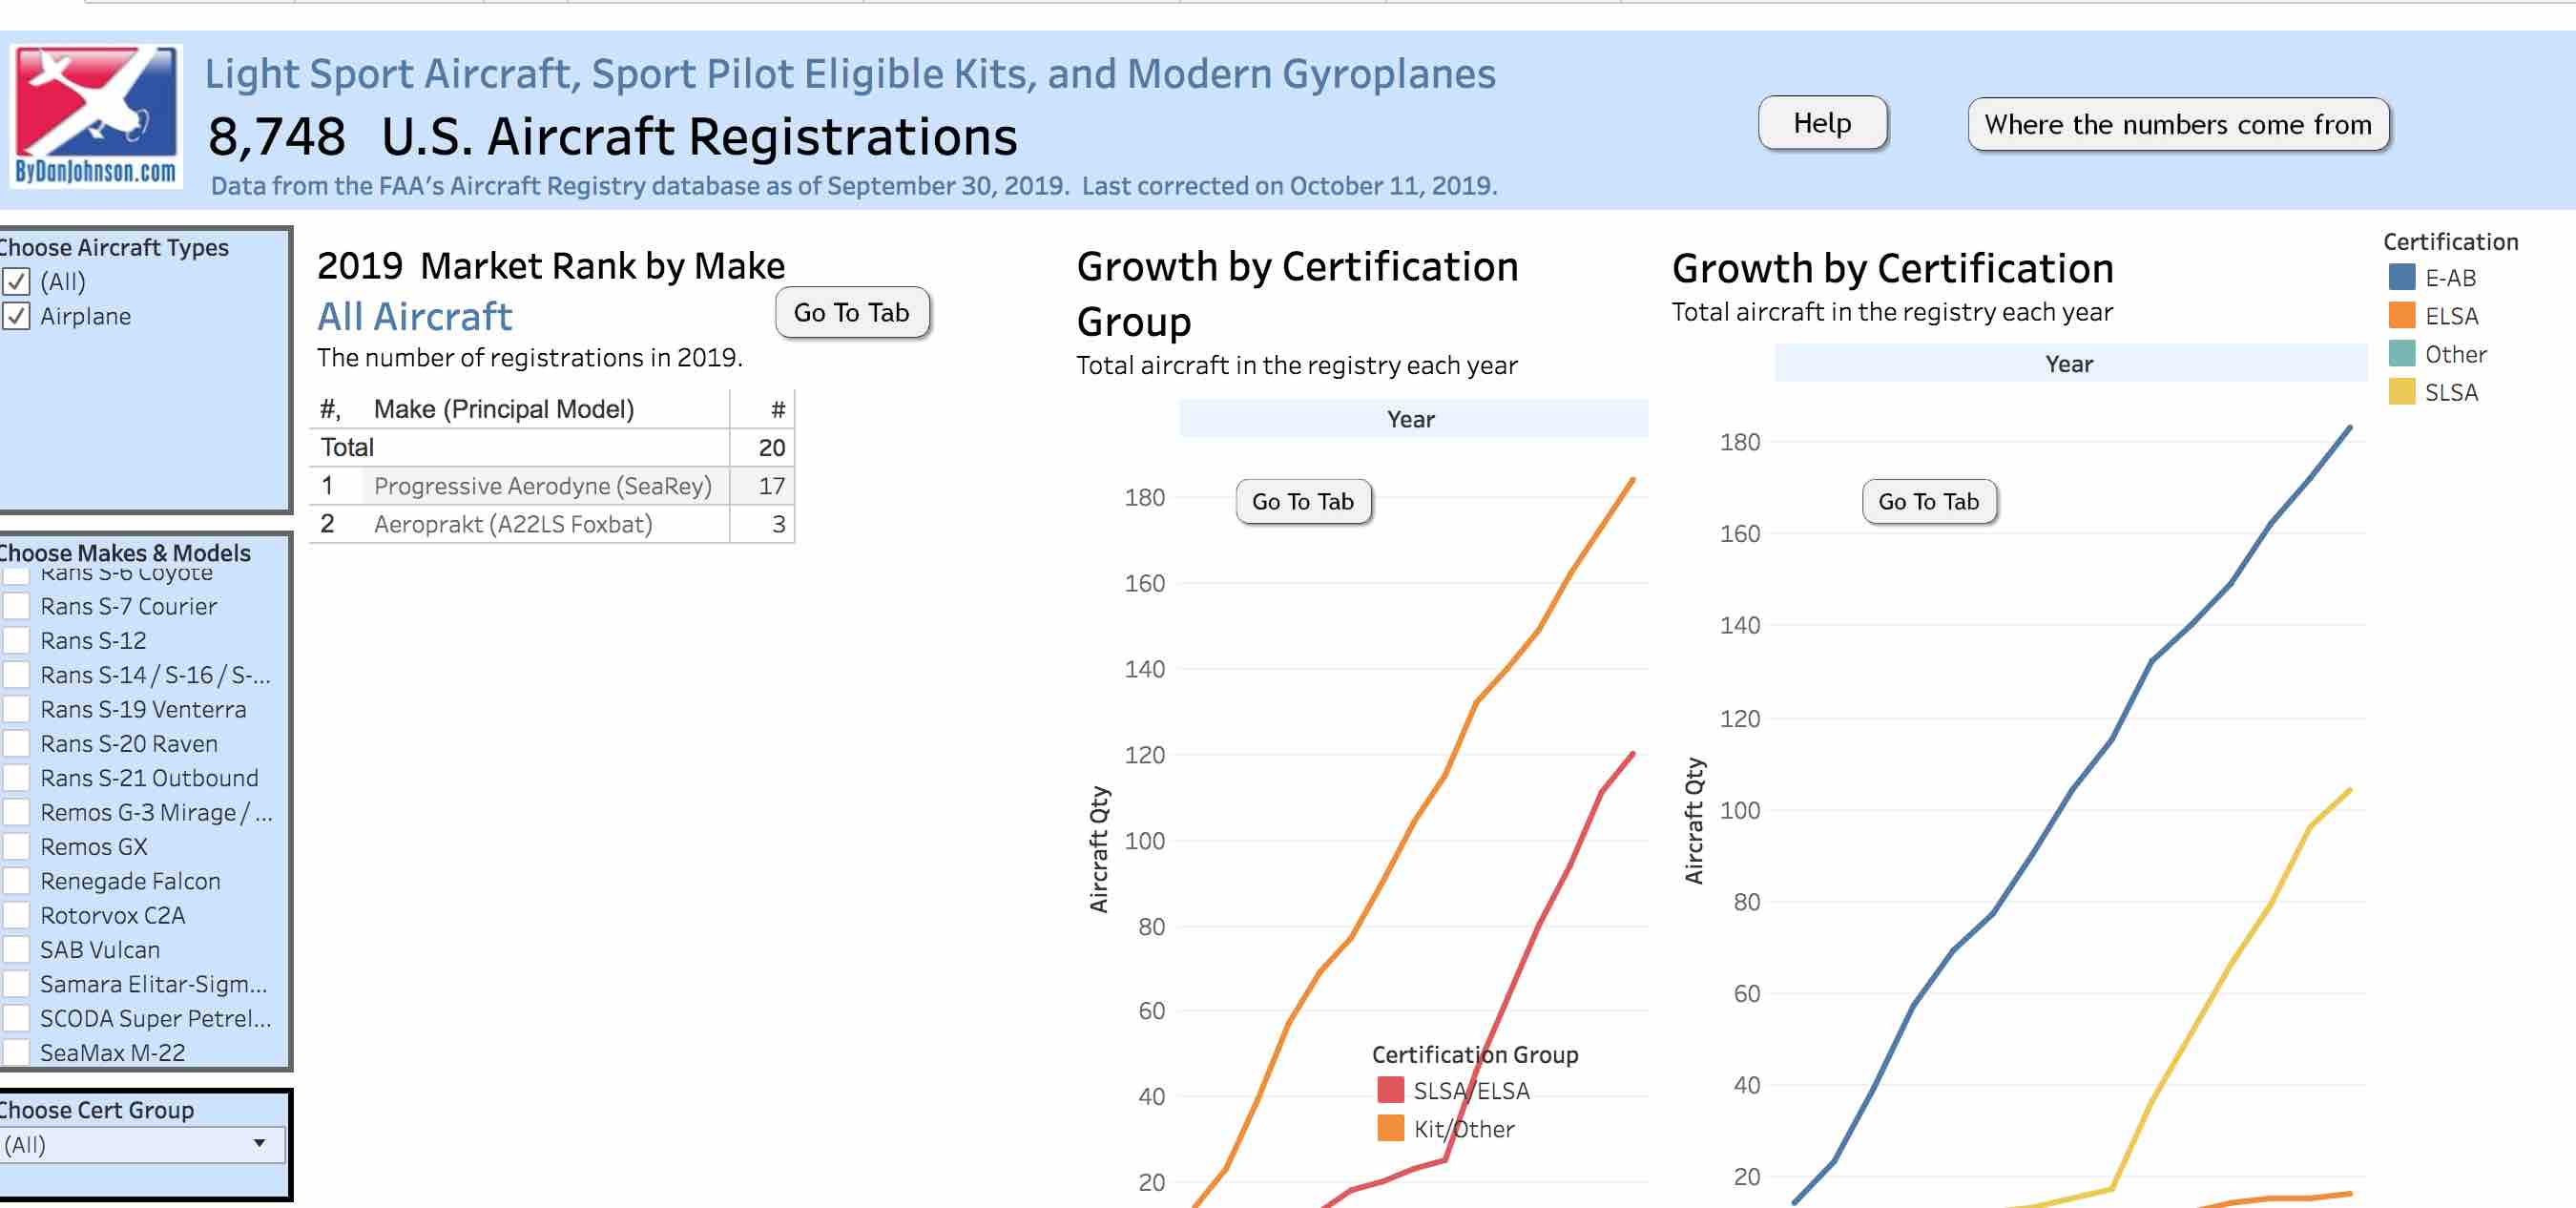Click Where the numbers come from

coord(2177,124)
